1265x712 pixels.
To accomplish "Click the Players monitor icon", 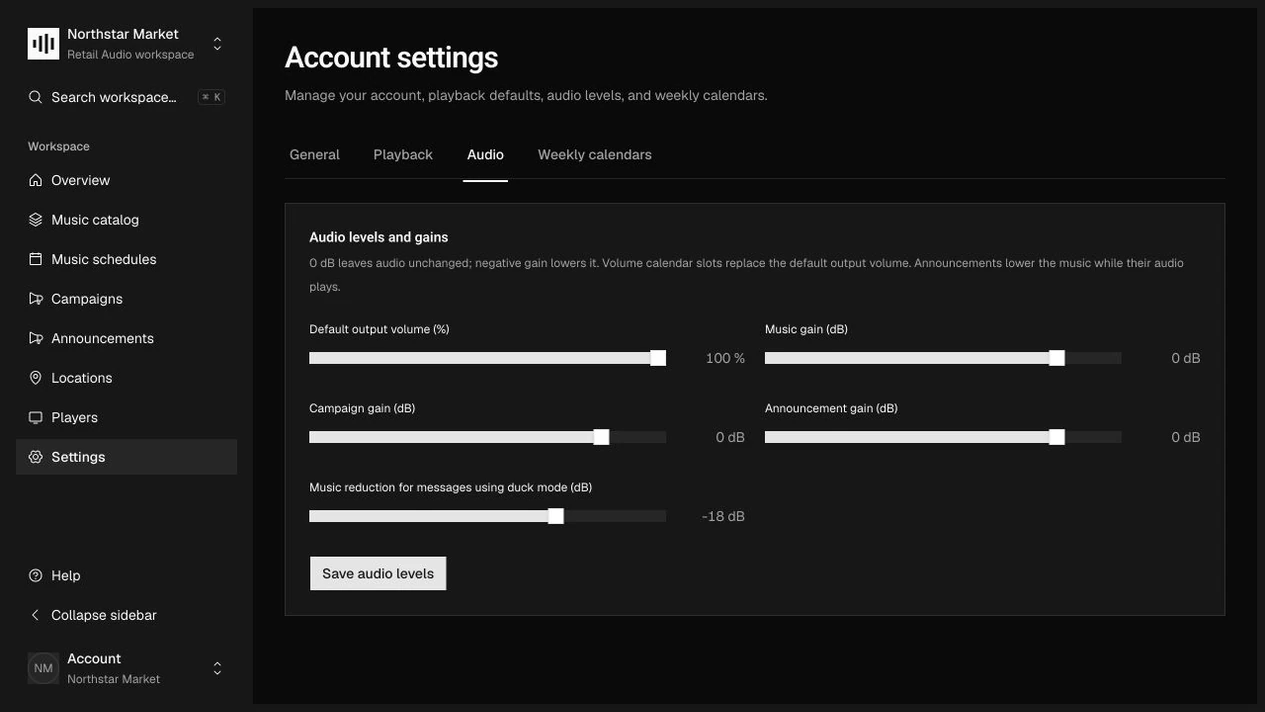I will (36, 417).
